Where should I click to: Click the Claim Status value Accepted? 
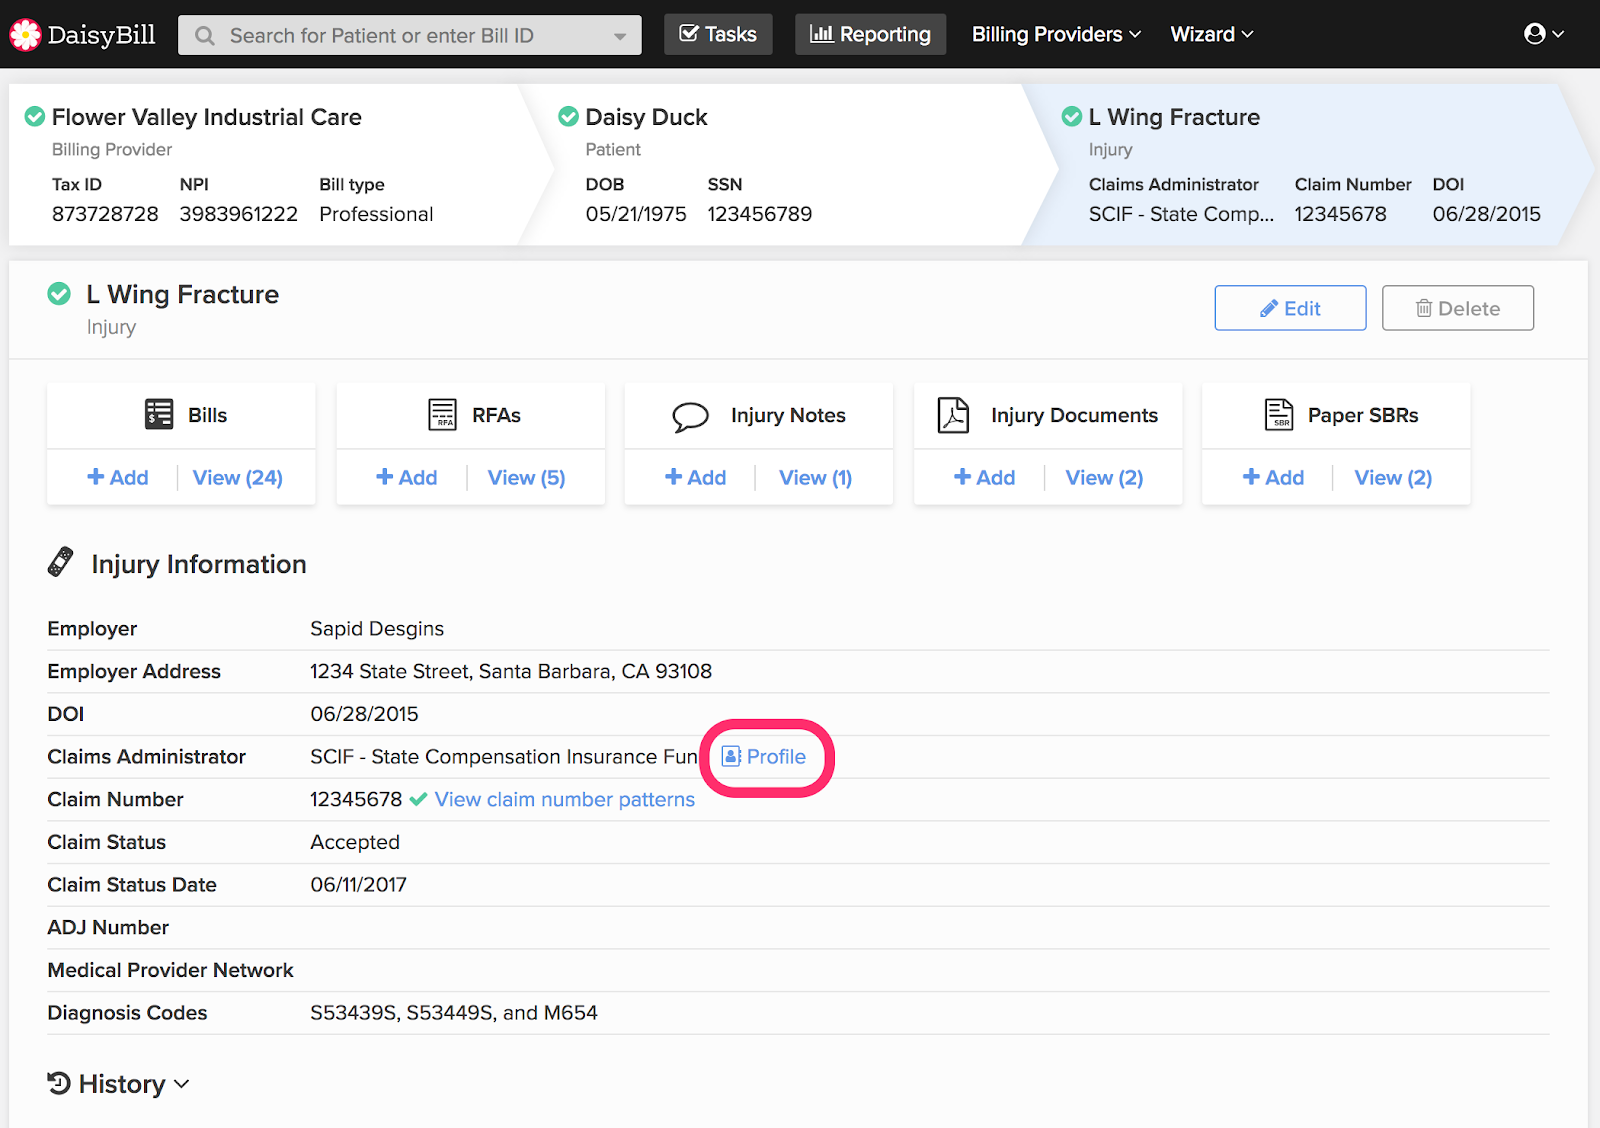(355, 843)
